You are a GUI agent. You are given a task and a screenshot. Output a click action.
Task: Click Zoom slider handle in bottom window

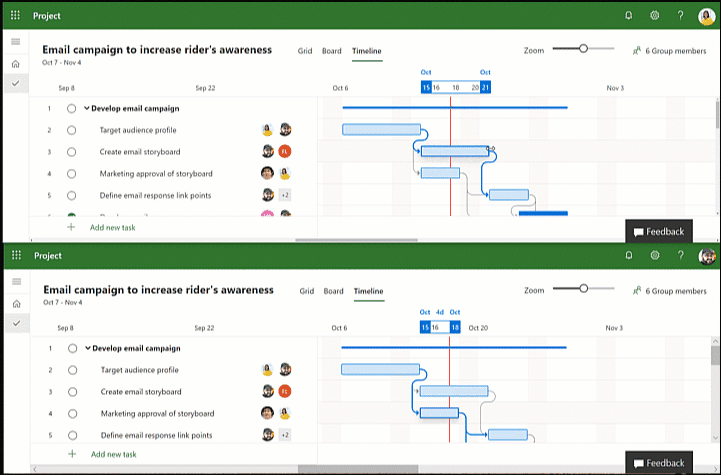(584, 288)
